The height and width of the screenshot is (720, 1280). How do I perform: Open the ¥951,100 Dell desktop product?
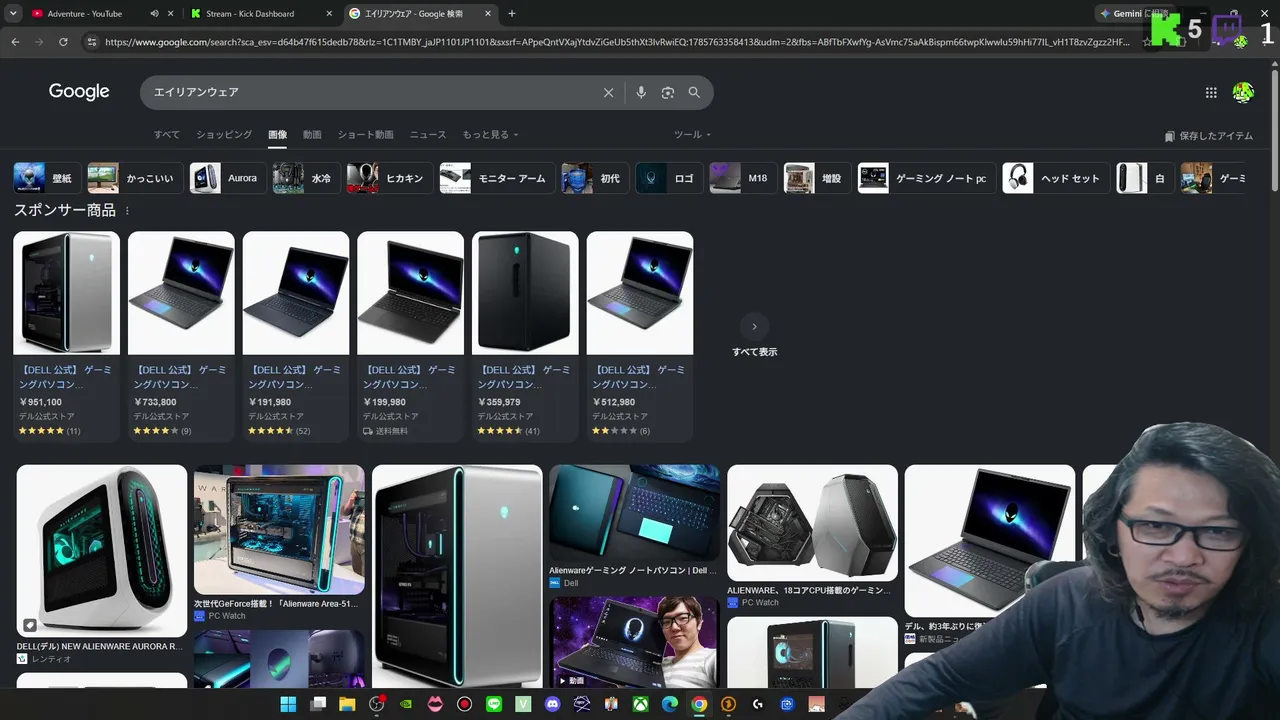point(66,336)
